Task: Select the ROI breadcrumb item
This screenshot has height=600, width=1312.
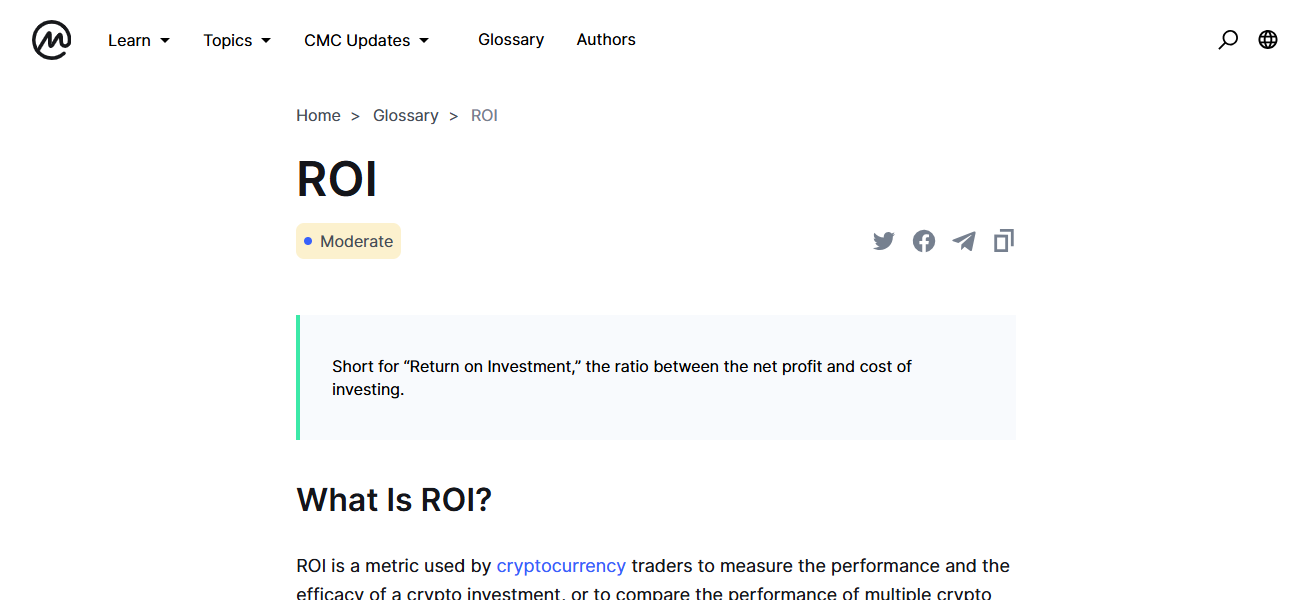Action: point(484,115)
